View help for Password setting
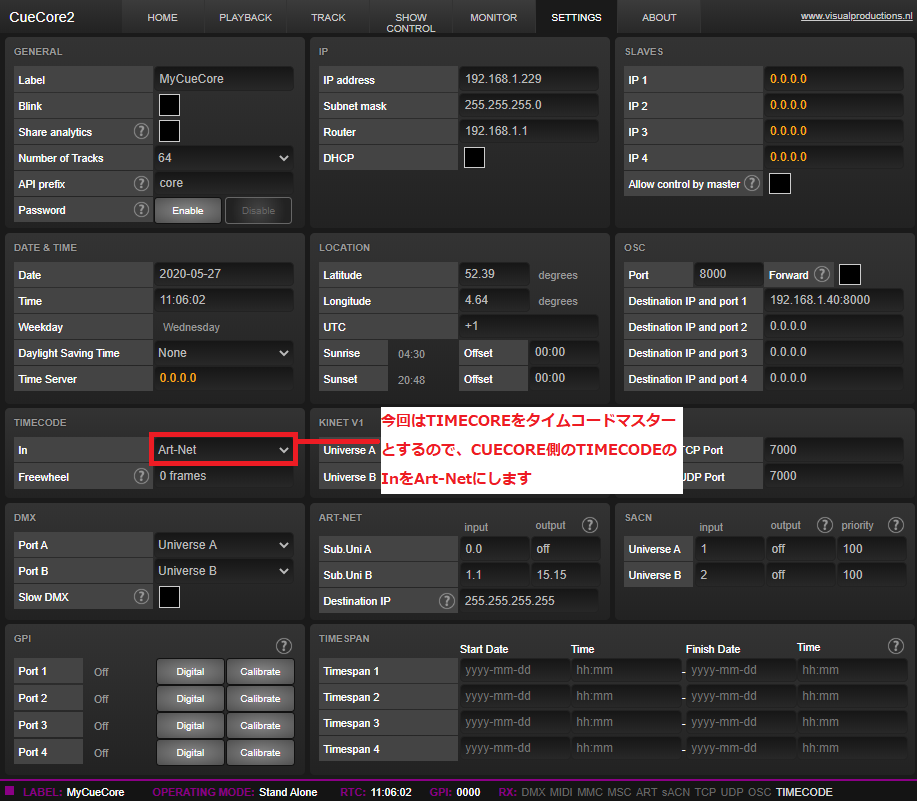This screenshot has width=917, height=801. 141,209
